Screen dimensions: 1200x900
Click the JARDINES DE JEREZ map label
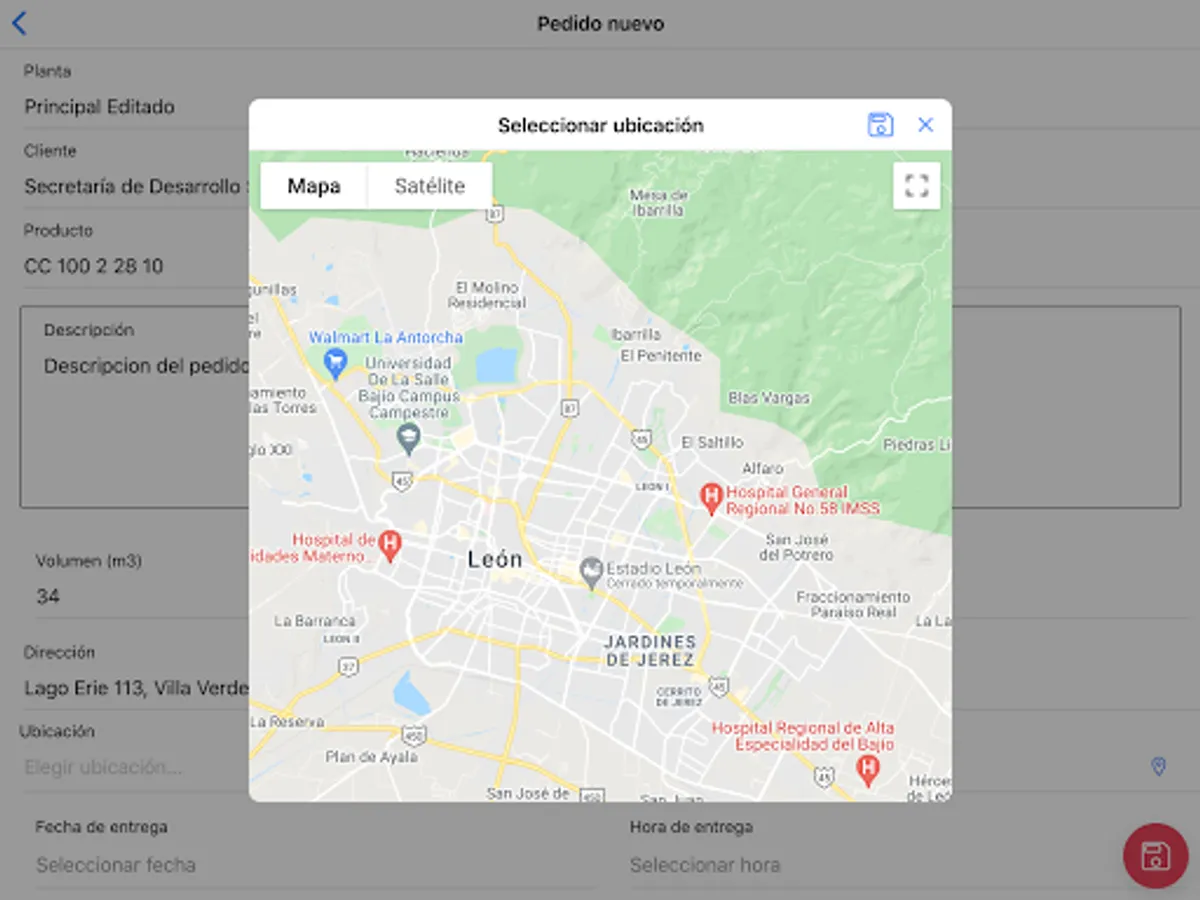[x=649, y=651]
